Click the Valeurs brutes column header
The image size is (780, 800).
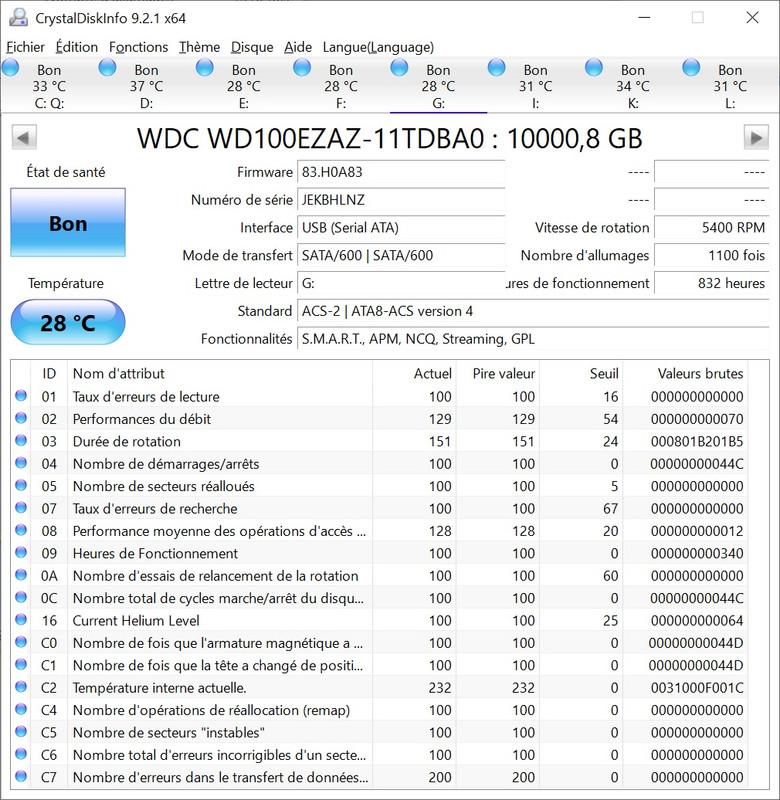click(x=685, y=373)
